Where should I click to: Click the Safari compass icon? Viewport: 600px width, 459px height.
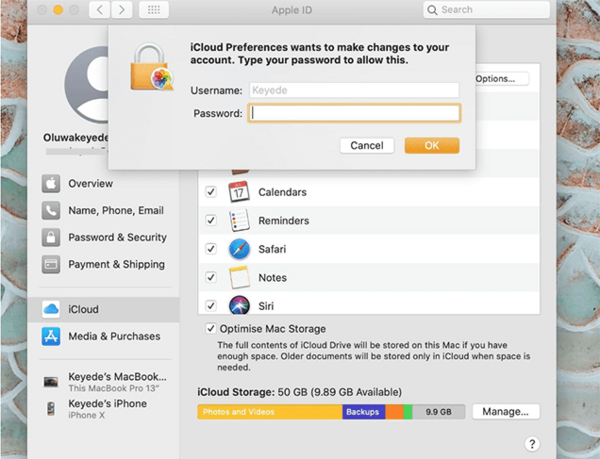click(239, 249)
